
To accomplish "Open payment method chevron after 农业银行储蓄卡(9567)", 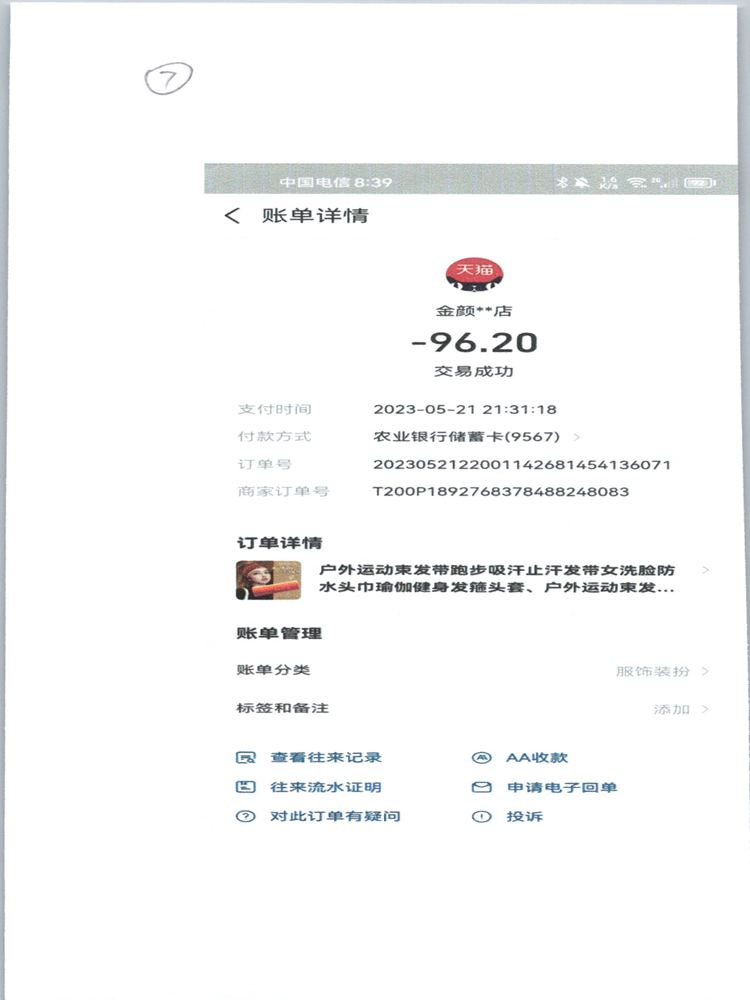I will [577, 437].
